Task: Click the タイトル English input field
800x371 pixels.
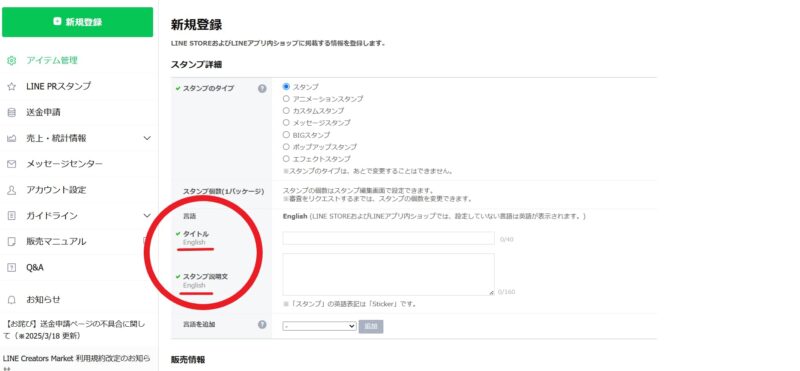Action: click(389, 238)
